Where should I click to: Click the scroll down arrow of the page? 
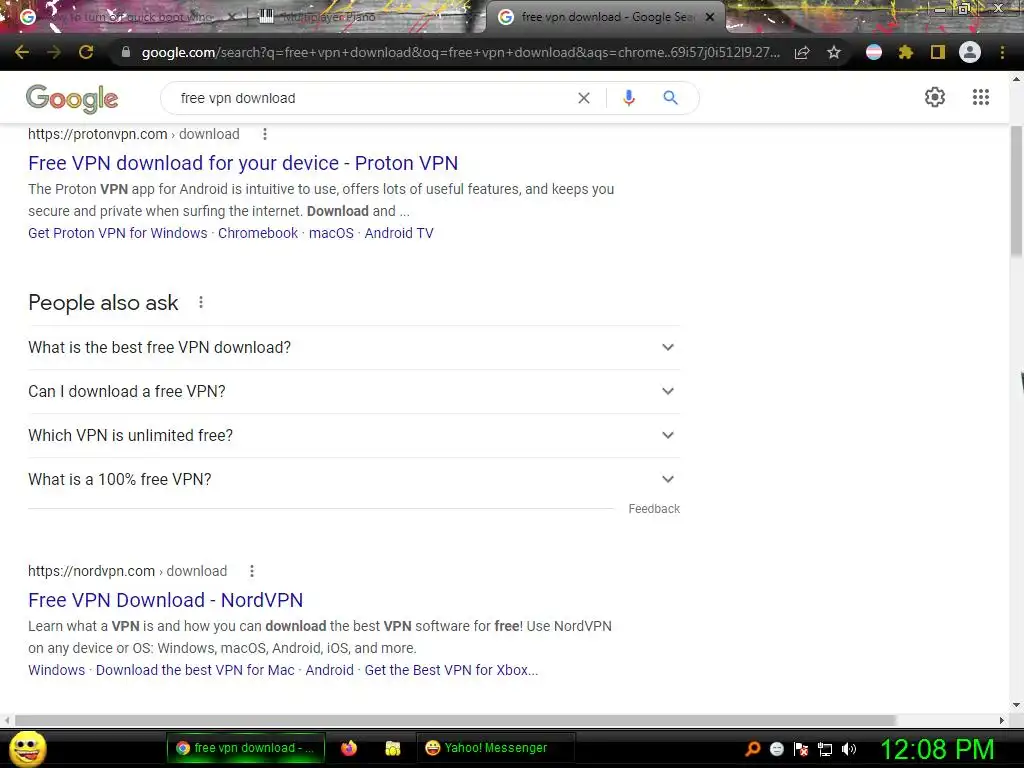click(1016, 705)
